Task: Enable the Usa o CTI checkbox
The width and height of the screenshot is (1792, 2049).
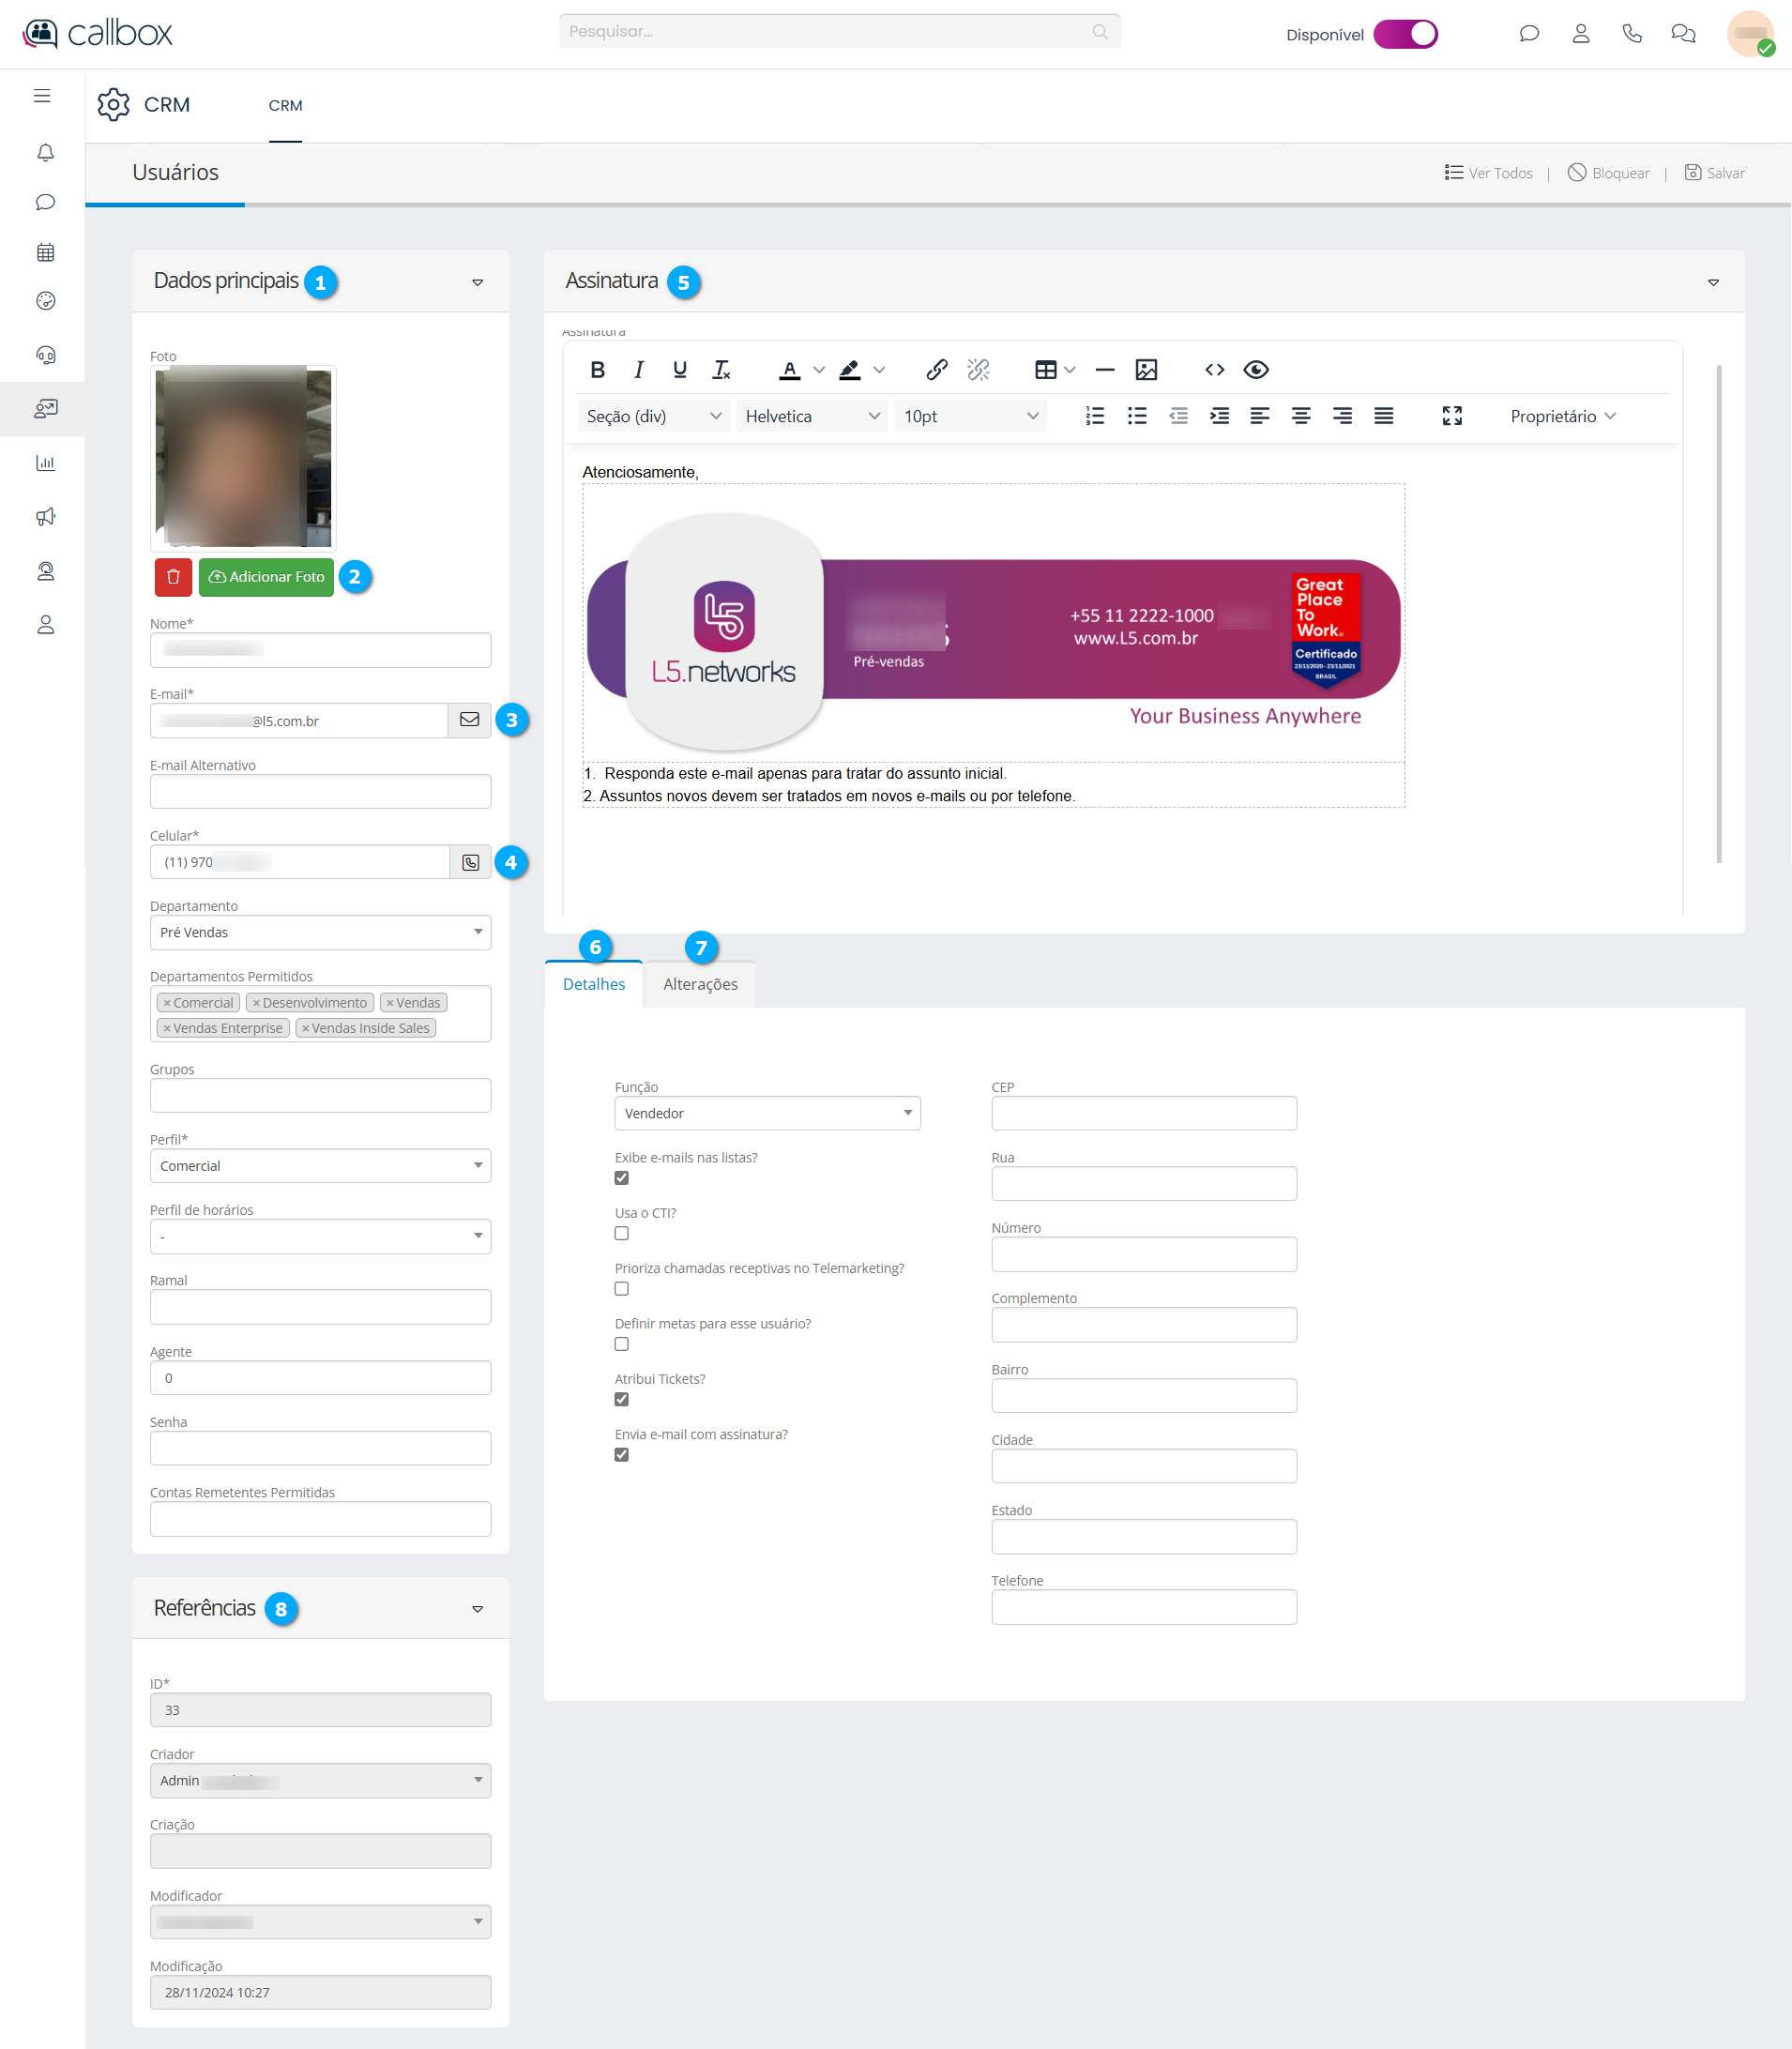Action: point(621,1233)
